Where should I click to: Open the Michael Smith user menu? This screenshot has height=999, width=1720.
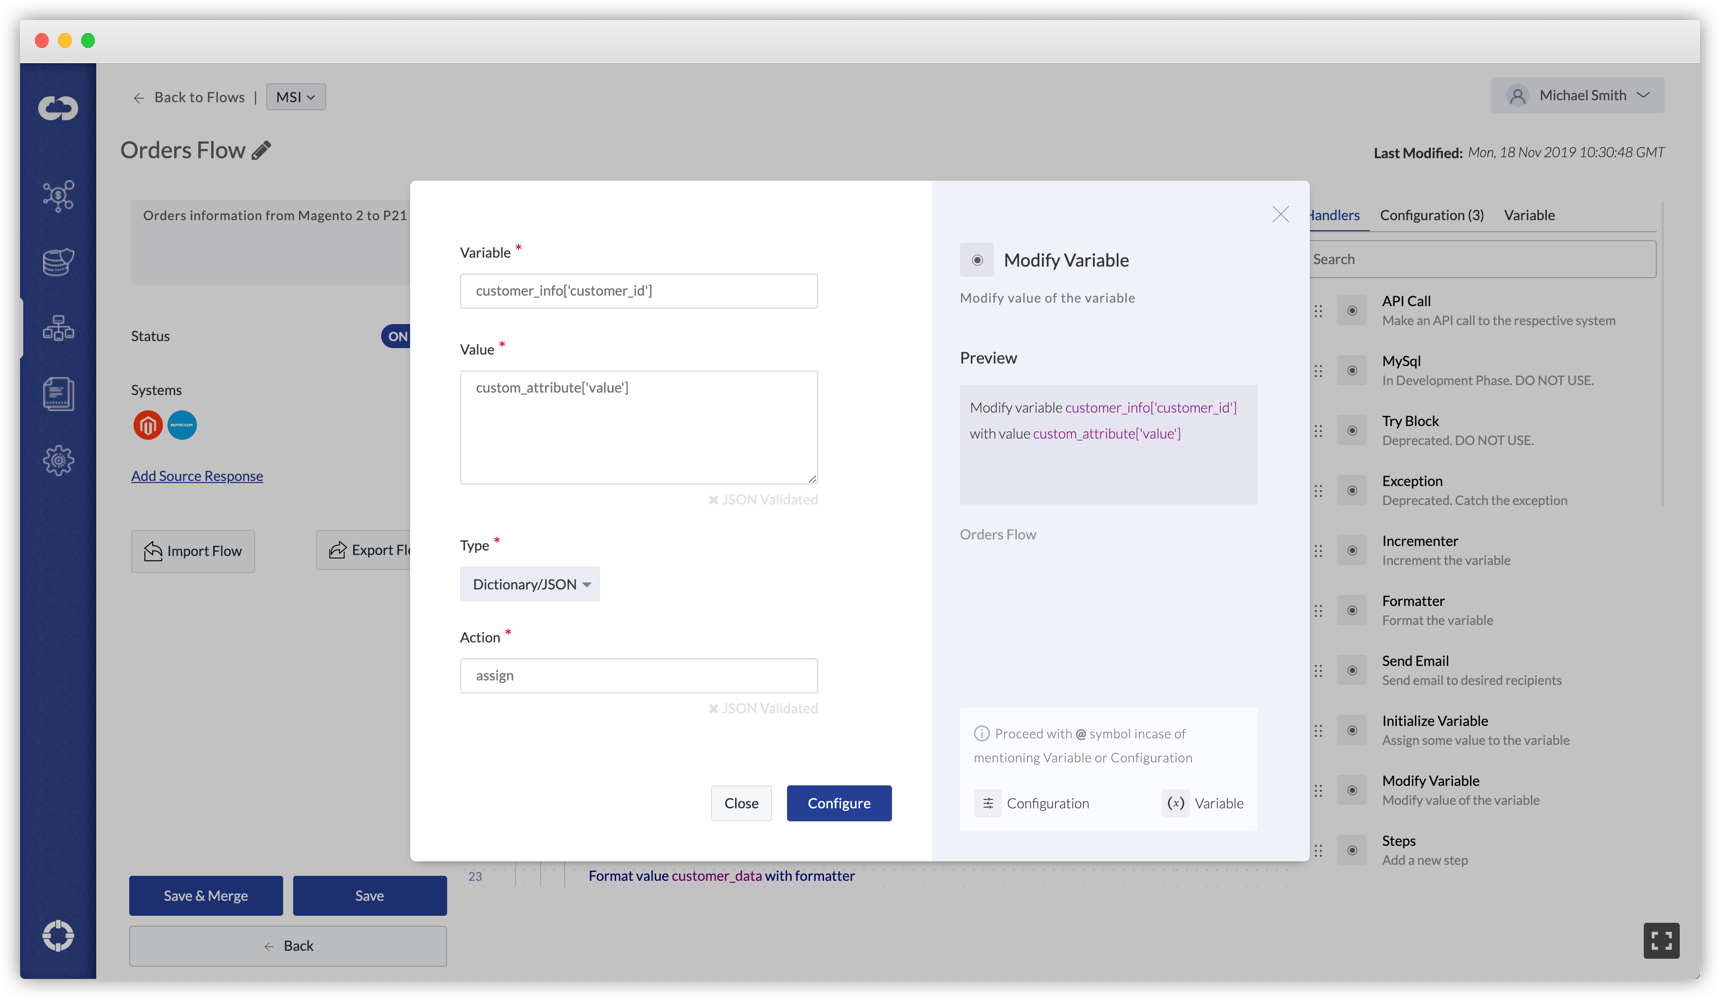click(x=1577, y=95)
